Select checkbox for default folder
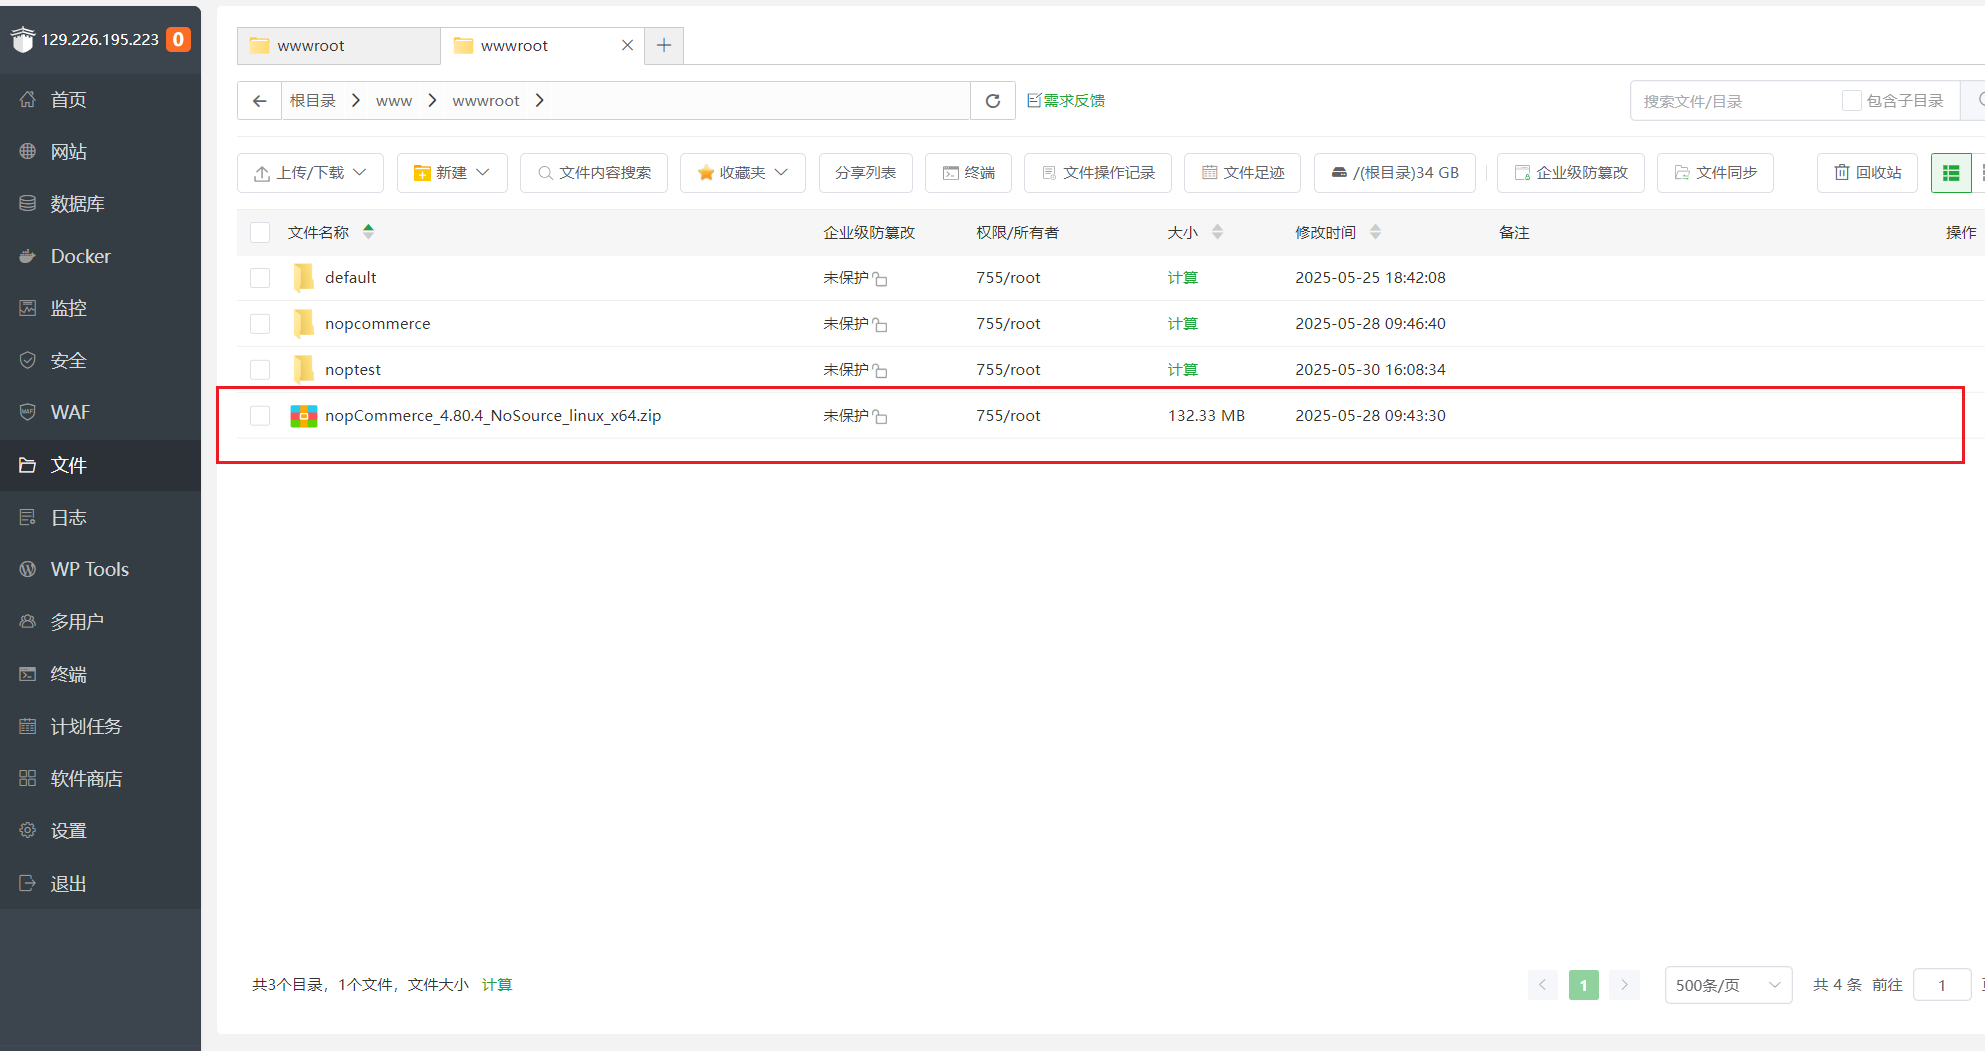 pos(260,278)
